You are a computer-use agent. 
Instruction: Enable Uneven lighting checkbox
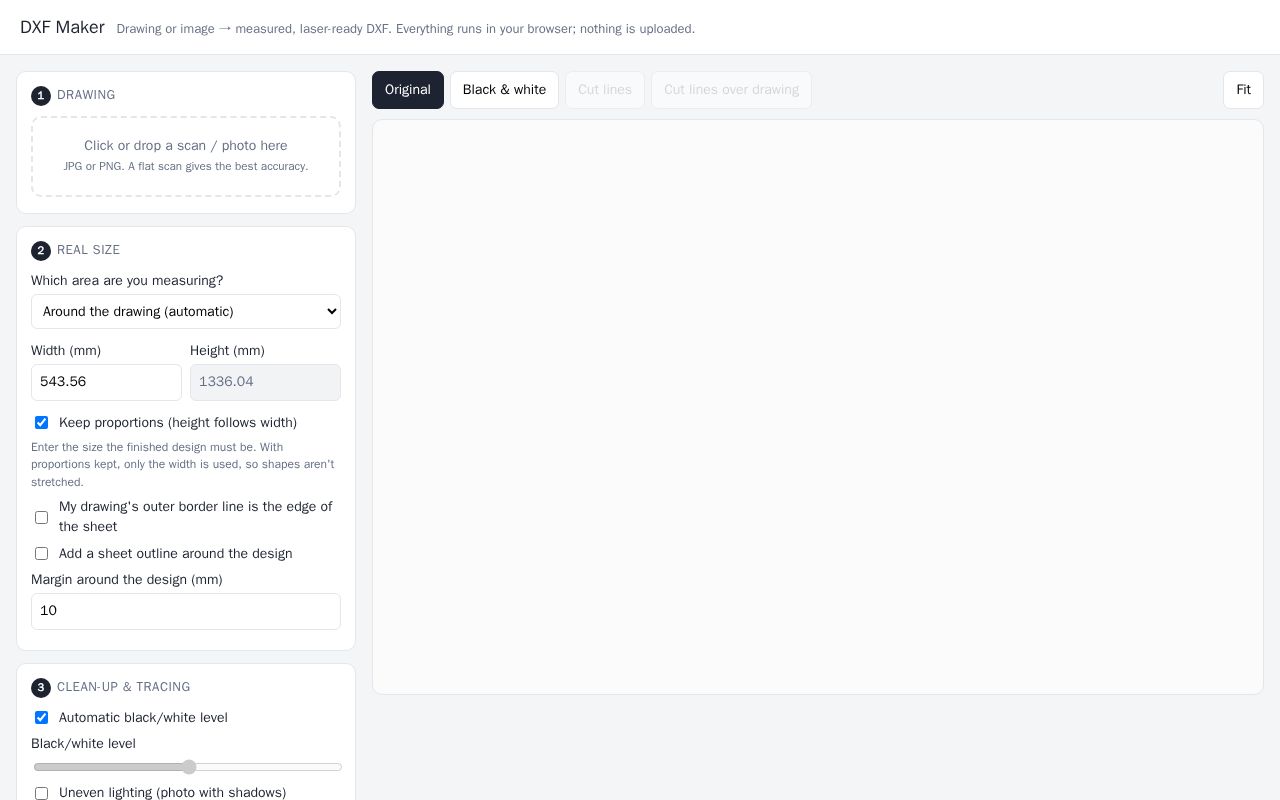click(x=41, y=793)
